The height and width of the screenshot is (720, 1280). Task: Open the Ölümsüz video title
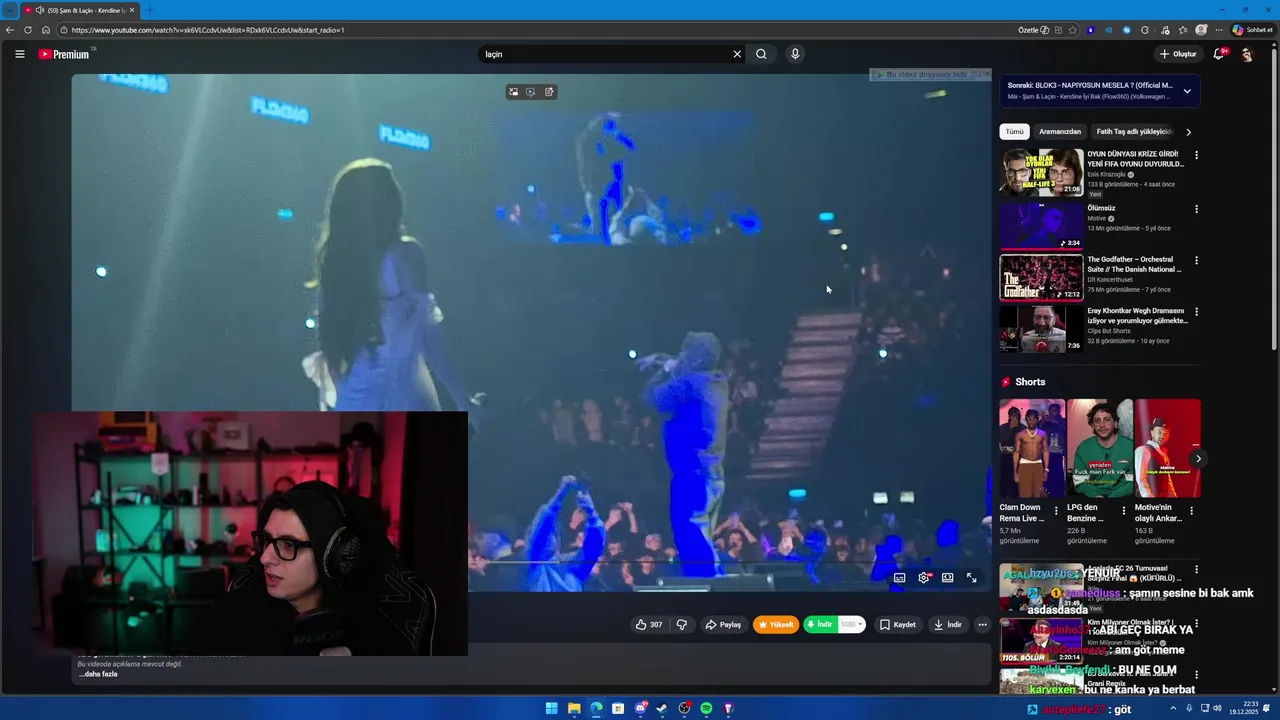[1101, 208]
